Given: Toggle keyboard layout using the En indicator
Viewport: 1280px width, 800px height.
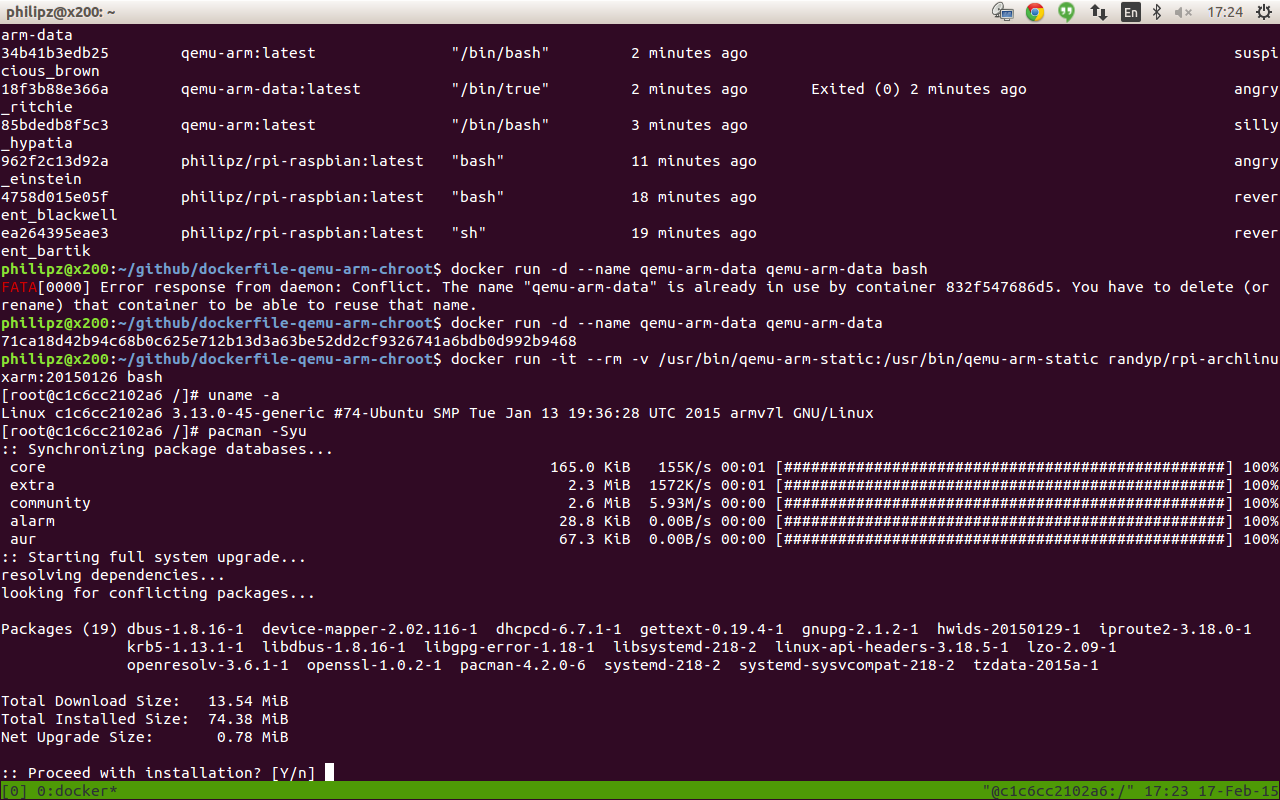Looking at the screenshot, I should [x=1130, y=12].
